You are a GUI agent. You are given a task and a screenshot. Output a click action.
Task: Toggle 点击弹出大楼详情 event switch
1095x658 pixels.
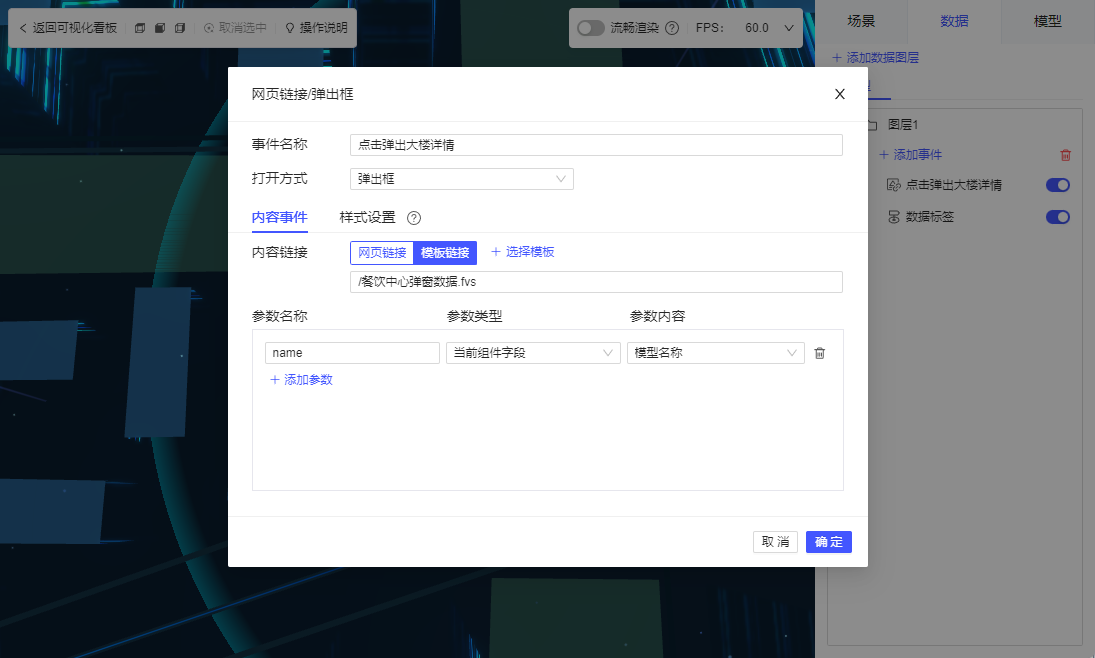[1057, 185]
